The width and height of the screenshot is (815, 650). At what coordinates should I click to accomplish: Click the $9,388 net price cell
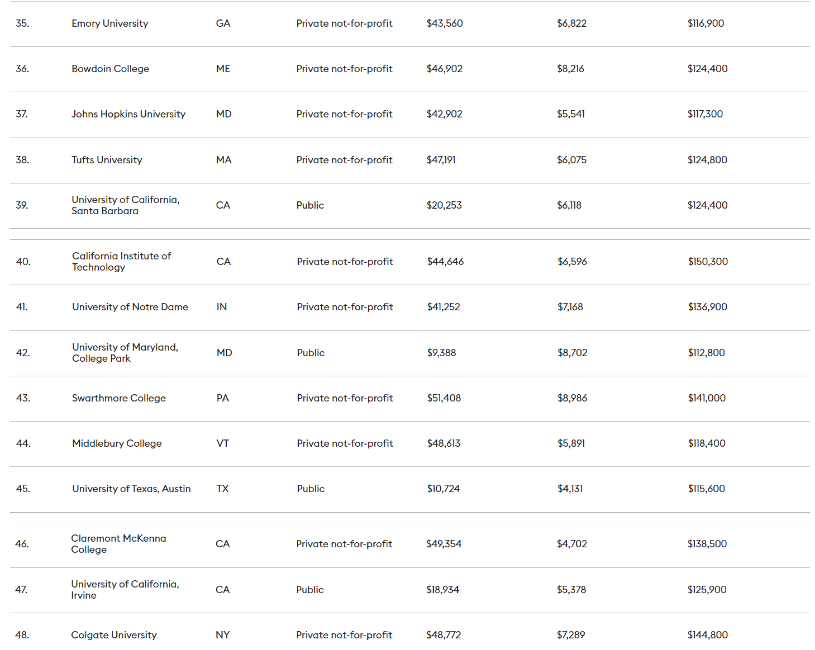441,353
